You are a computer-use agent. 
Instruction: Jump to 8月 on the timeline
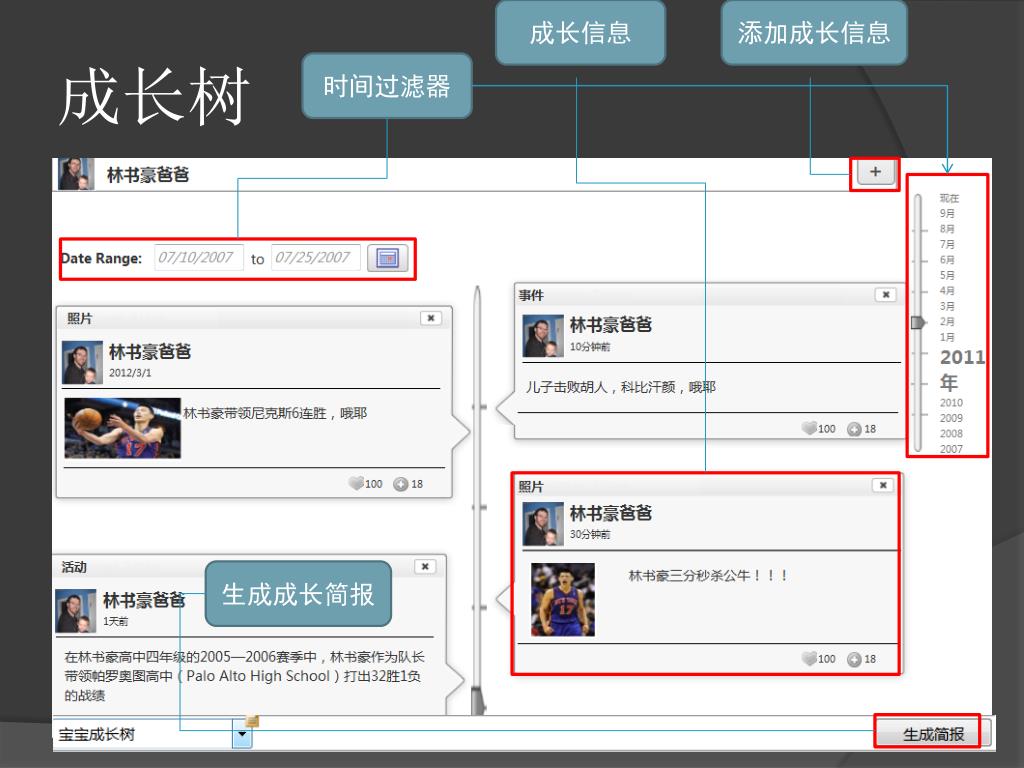[x=947, y=229]
